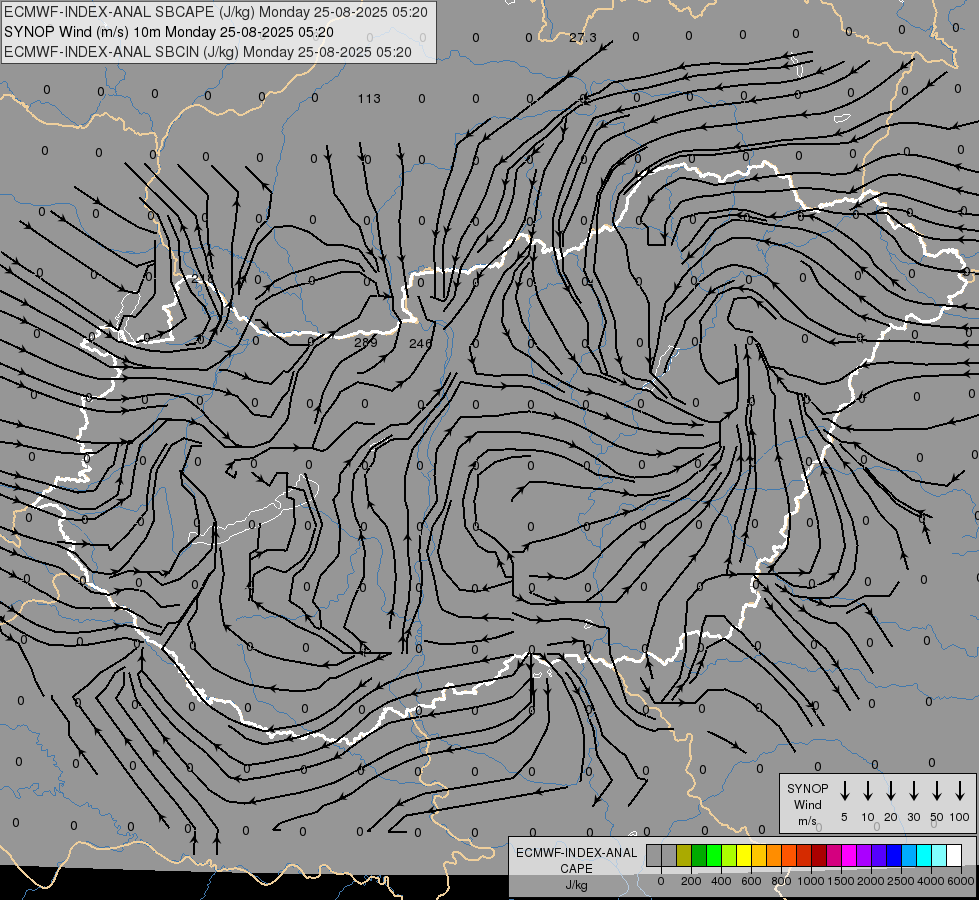This screenshot has width=979, height=900.
Task: Click the SBCAPE title line in header
Action: tap(216, 12)
